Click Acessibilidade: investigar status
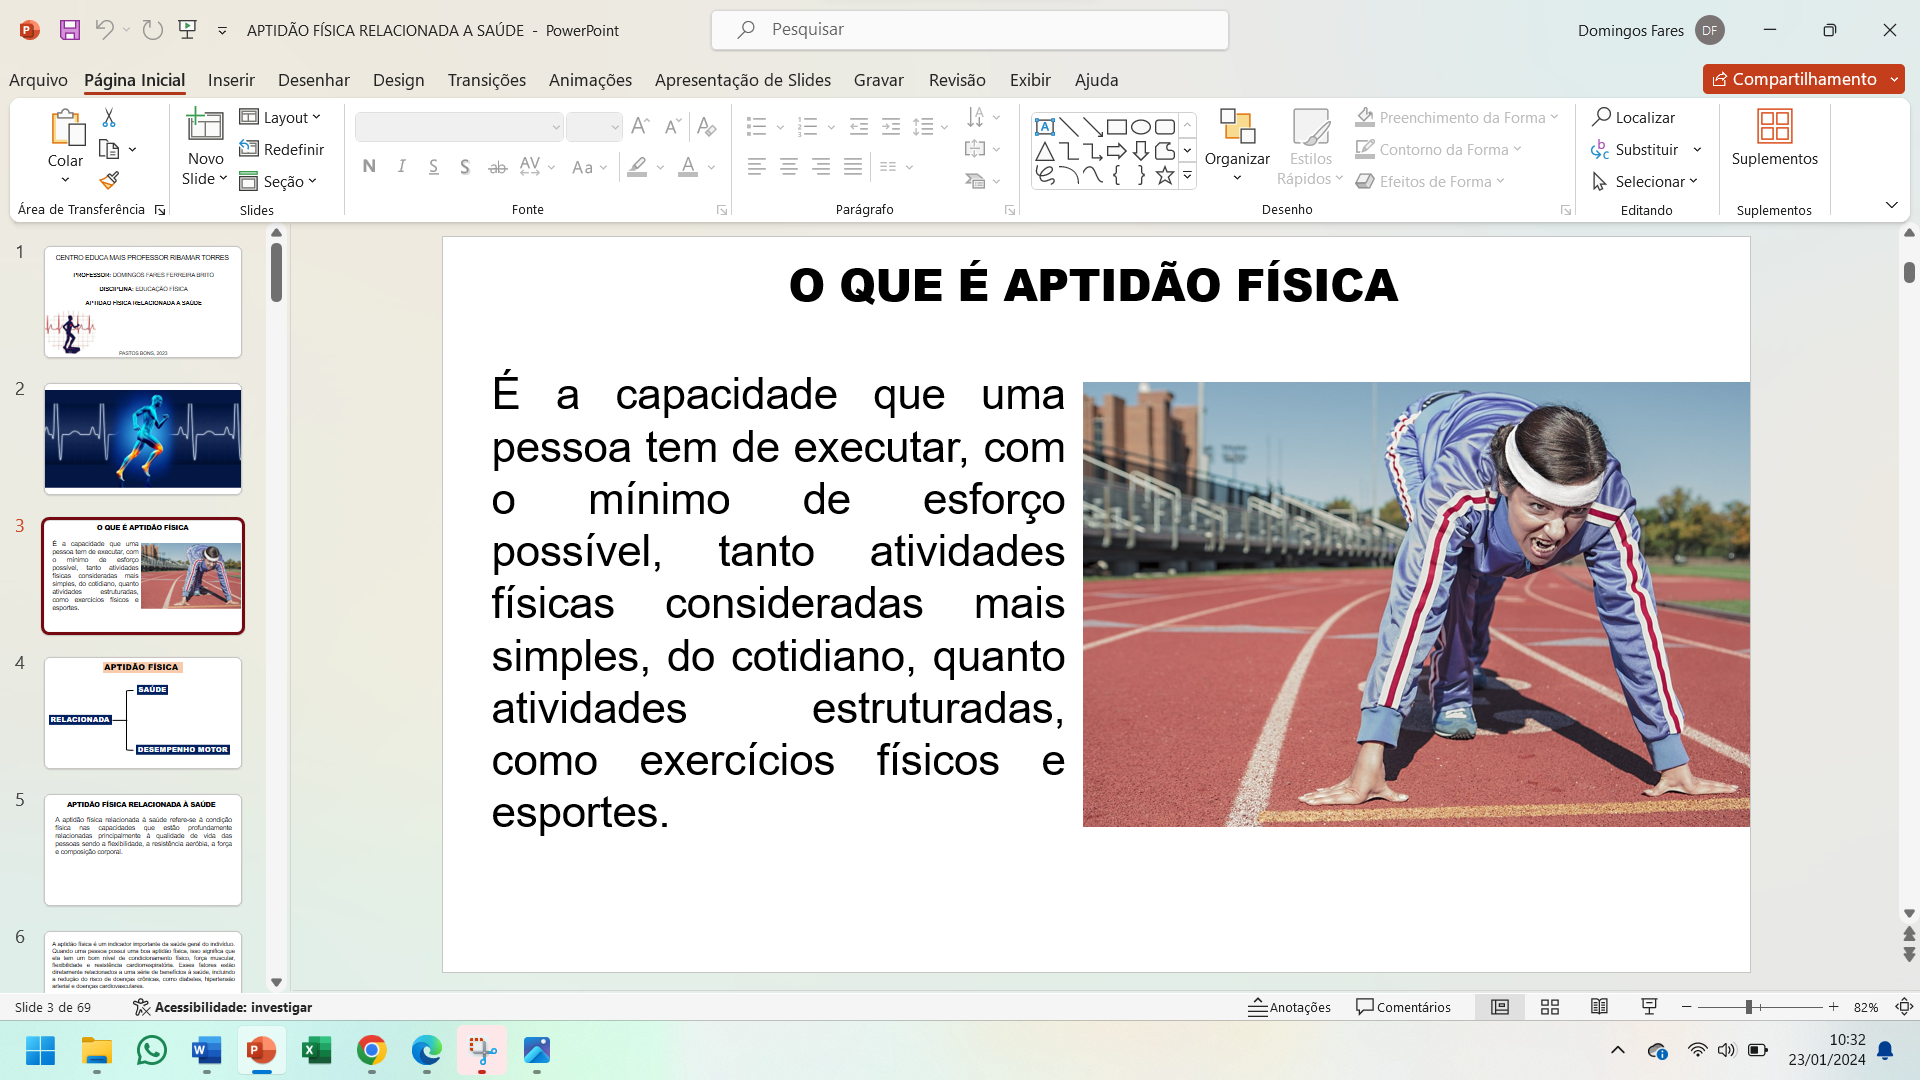This screenshot has height=1080, width=1920. coord(222,1007)
